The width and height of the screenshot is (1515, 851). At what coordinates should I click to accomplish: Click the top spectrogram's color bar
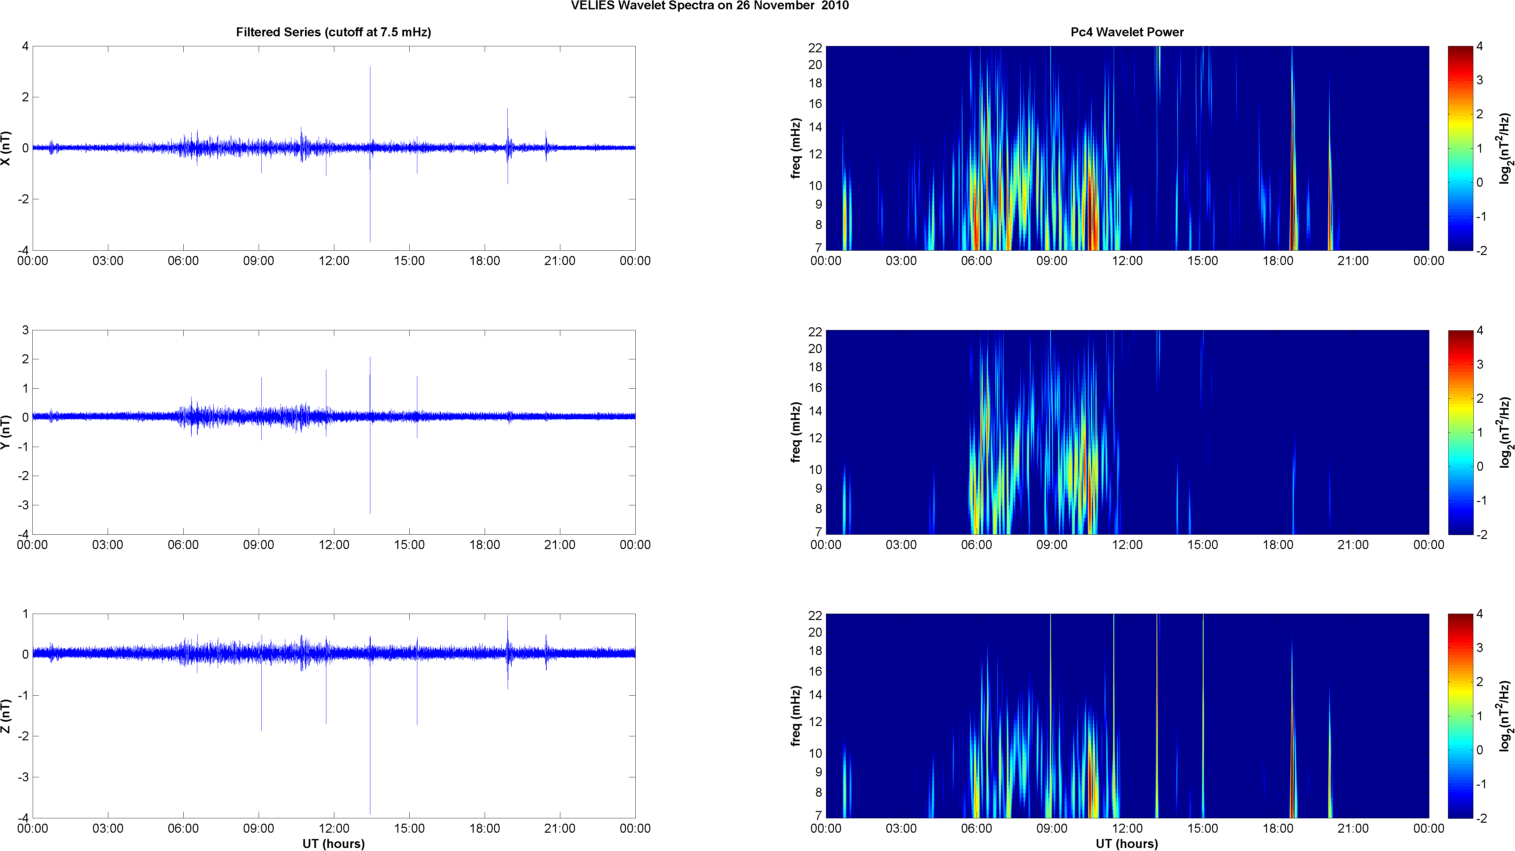[1460, 148]
